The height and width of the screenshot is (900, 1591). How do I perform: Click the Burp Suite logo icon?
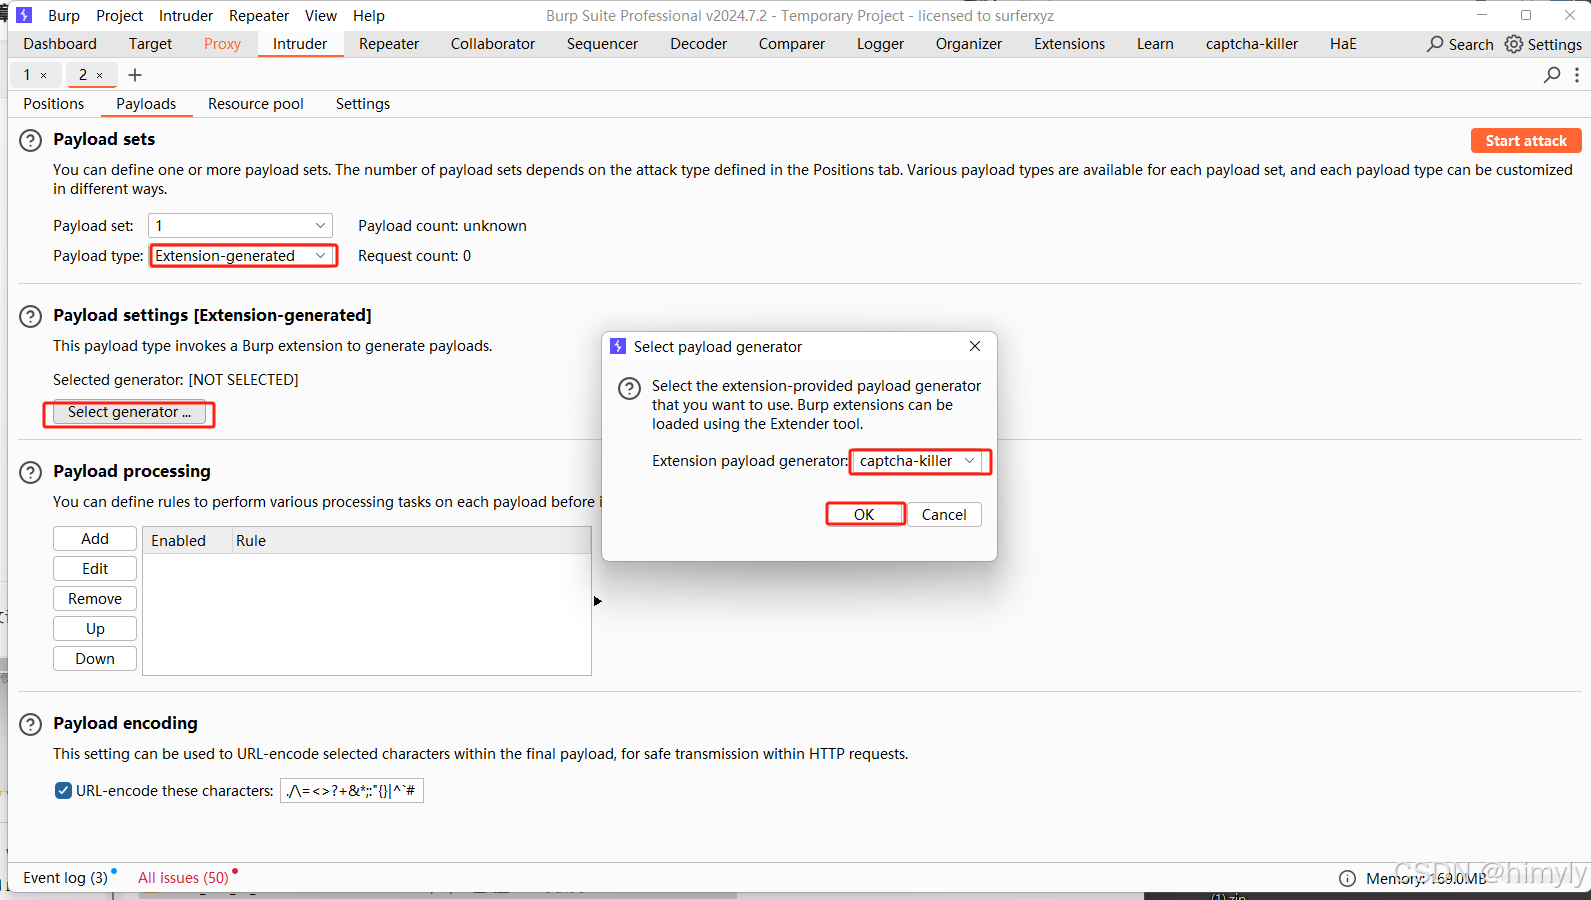24,15
